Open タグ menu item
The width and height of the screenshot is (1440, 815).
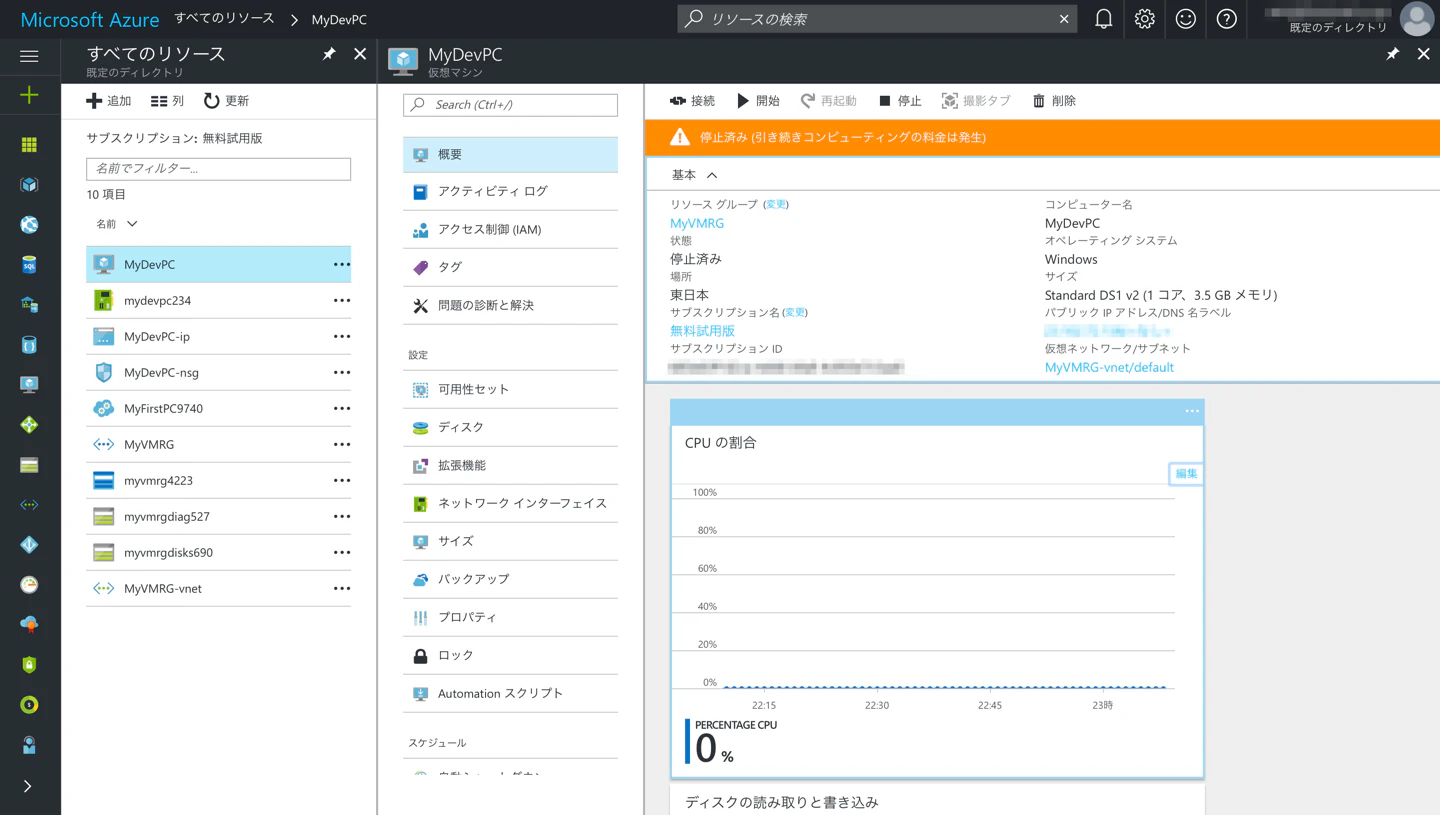point(510,267)
